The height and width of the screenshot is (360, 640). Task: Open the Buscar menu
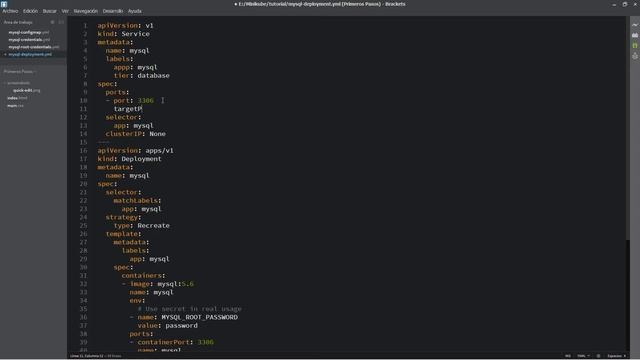coord(49,11)
